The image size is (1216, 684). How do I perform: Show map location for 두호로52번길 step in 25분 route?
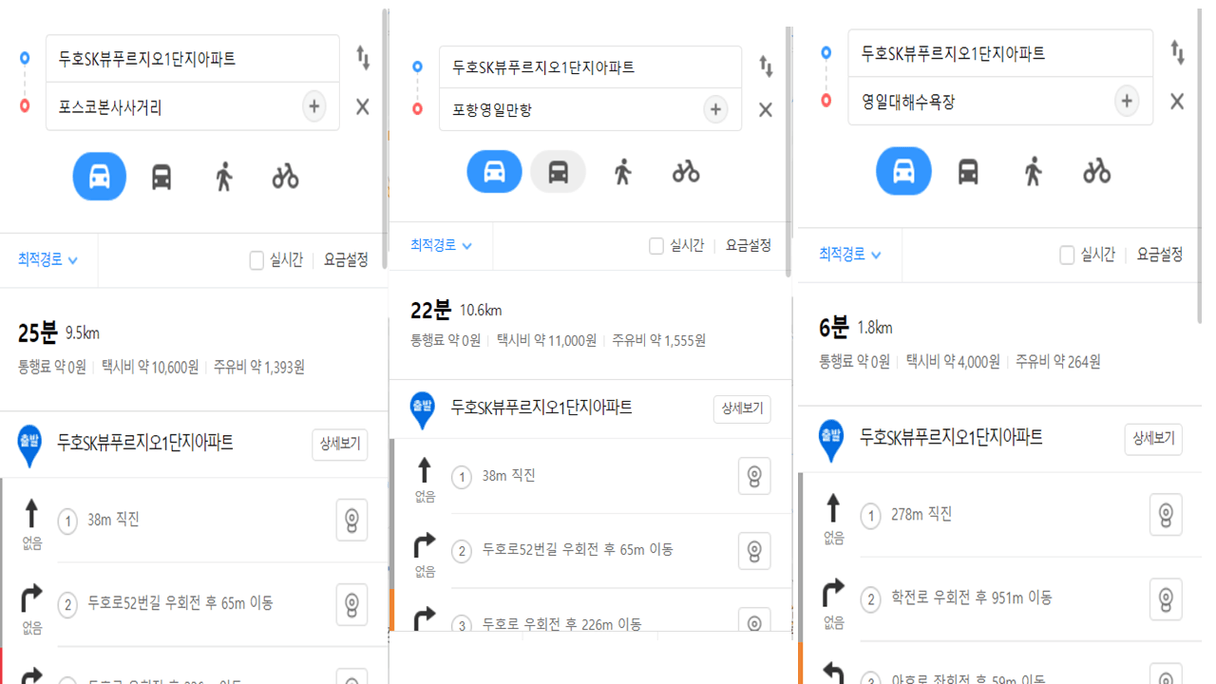[x=351, y=604]
